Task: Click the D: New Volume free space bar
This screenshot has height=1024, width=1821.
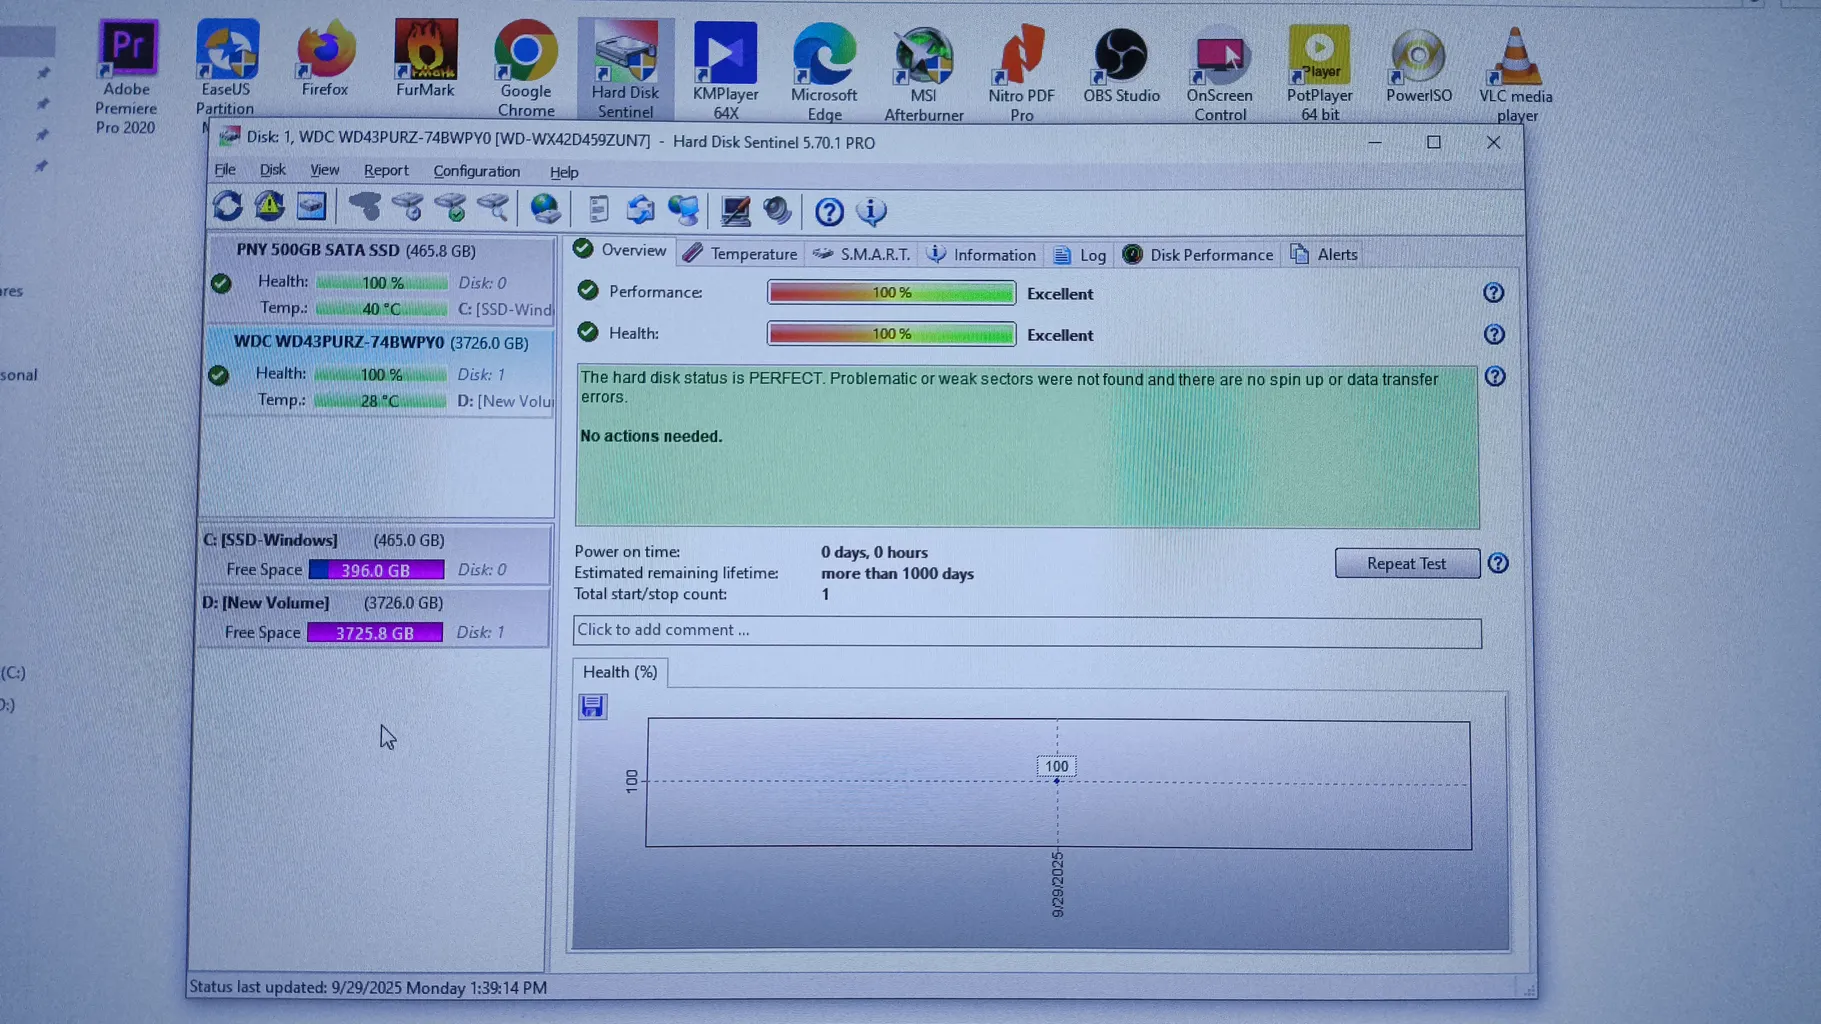Action: tap(375, 633)
